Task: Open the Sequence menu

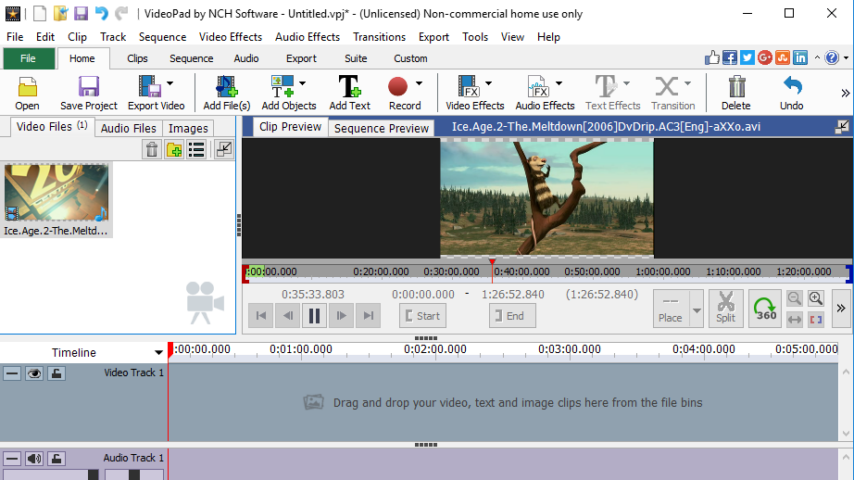Action: pyautogui.click(x=162, y=37)
